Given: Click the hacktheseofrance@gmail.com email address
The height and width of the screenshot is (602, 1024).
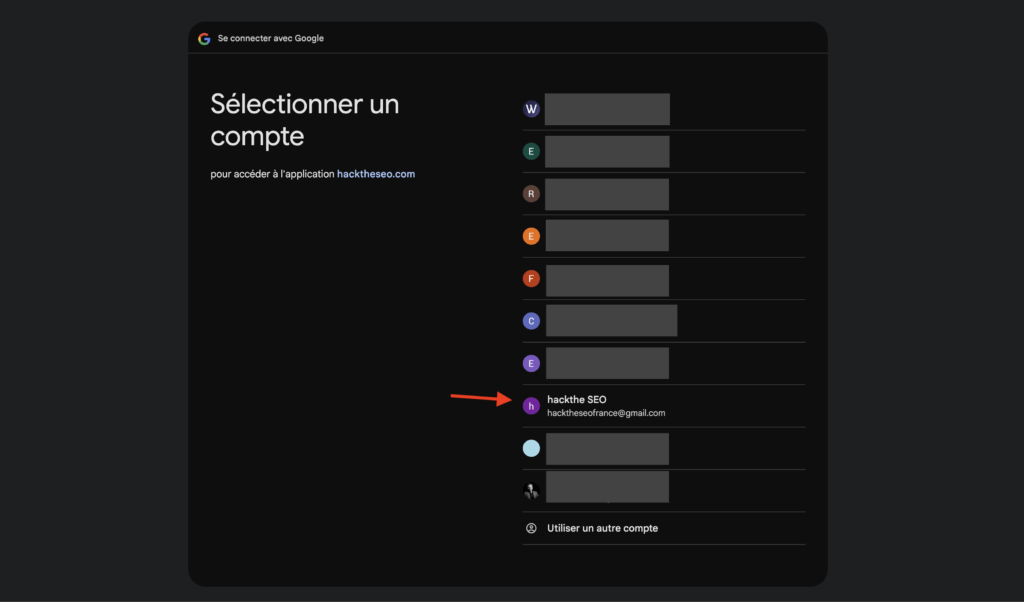Looking at the screenshot, I should (x=606, y=413).
